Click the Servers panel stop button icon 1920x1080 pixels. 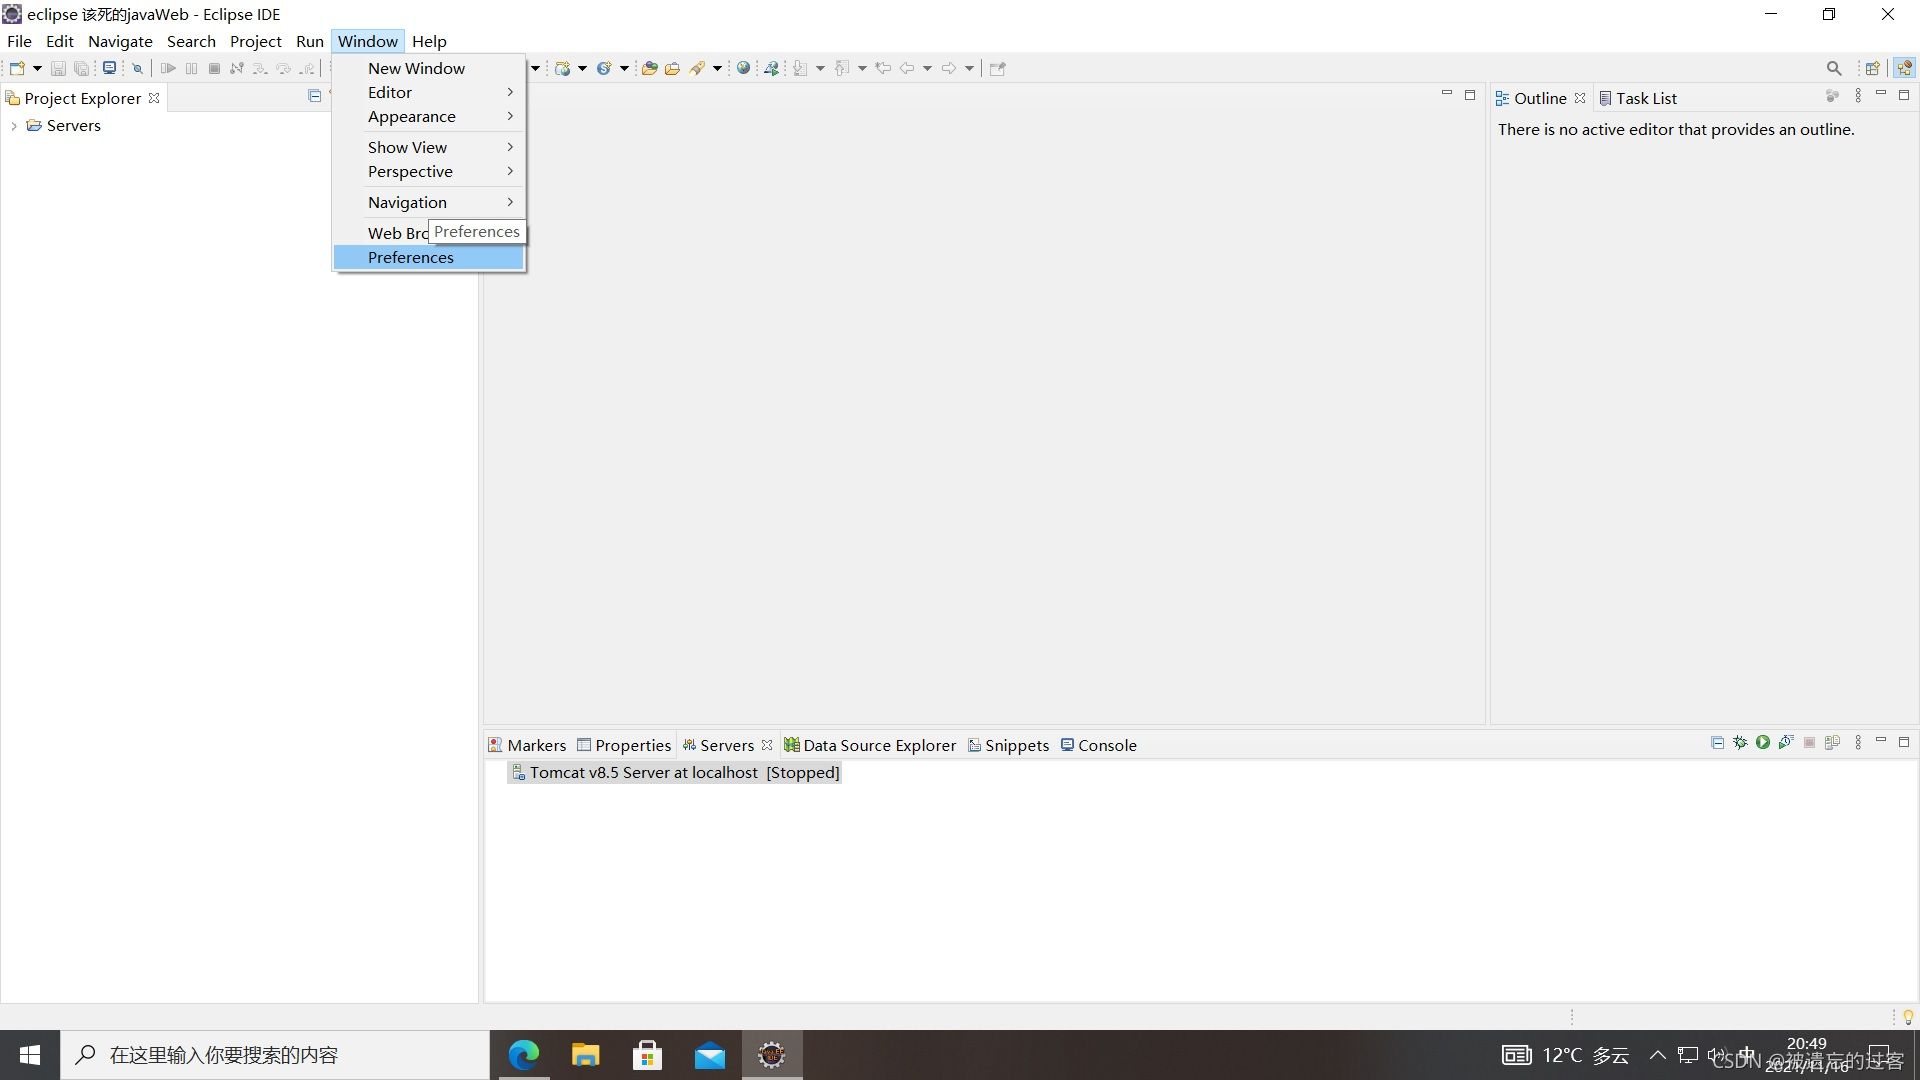coord(1809,742)
